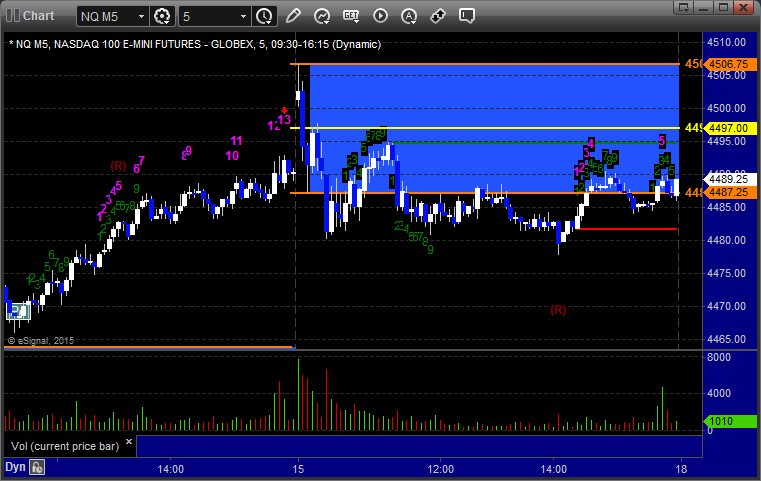Click the 4480.00 price axis label

(x=726, y=240)
